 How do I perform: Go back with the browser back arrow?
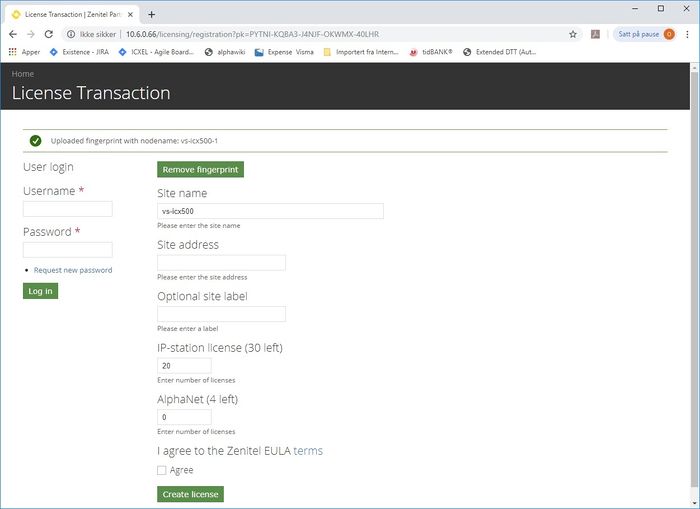pos(13,34)
